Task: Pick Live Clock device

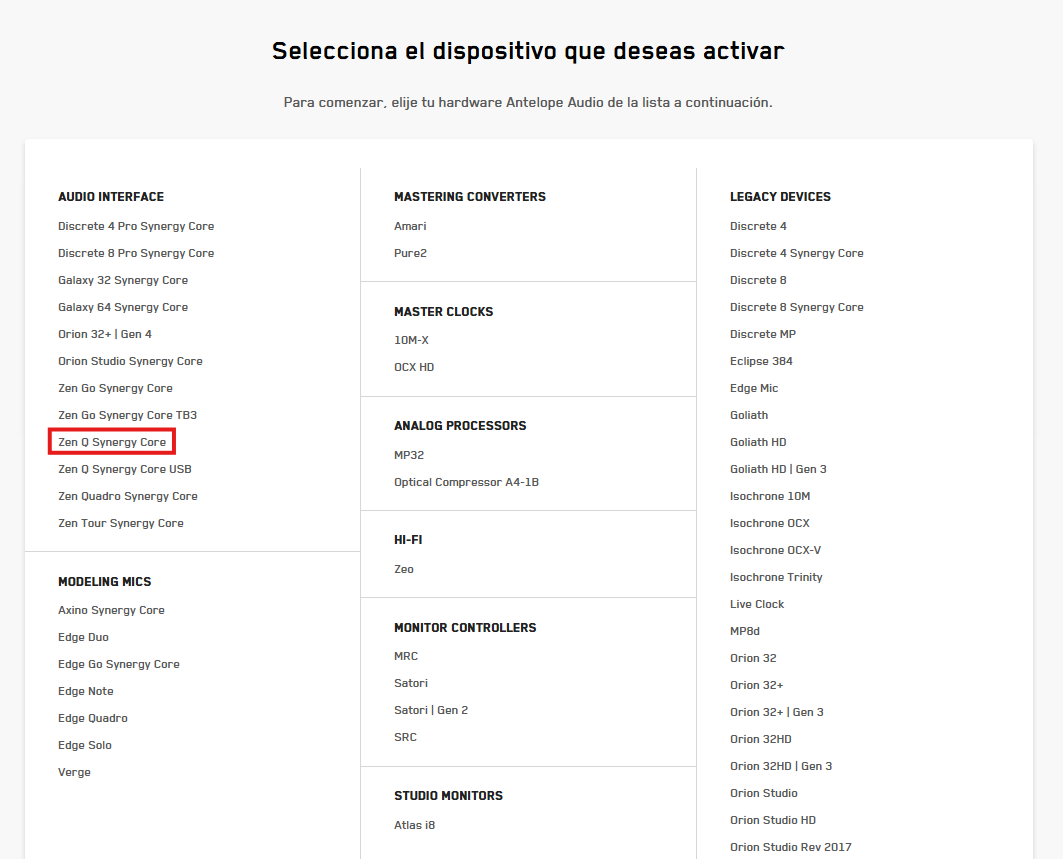Action: tap(757, 604)
